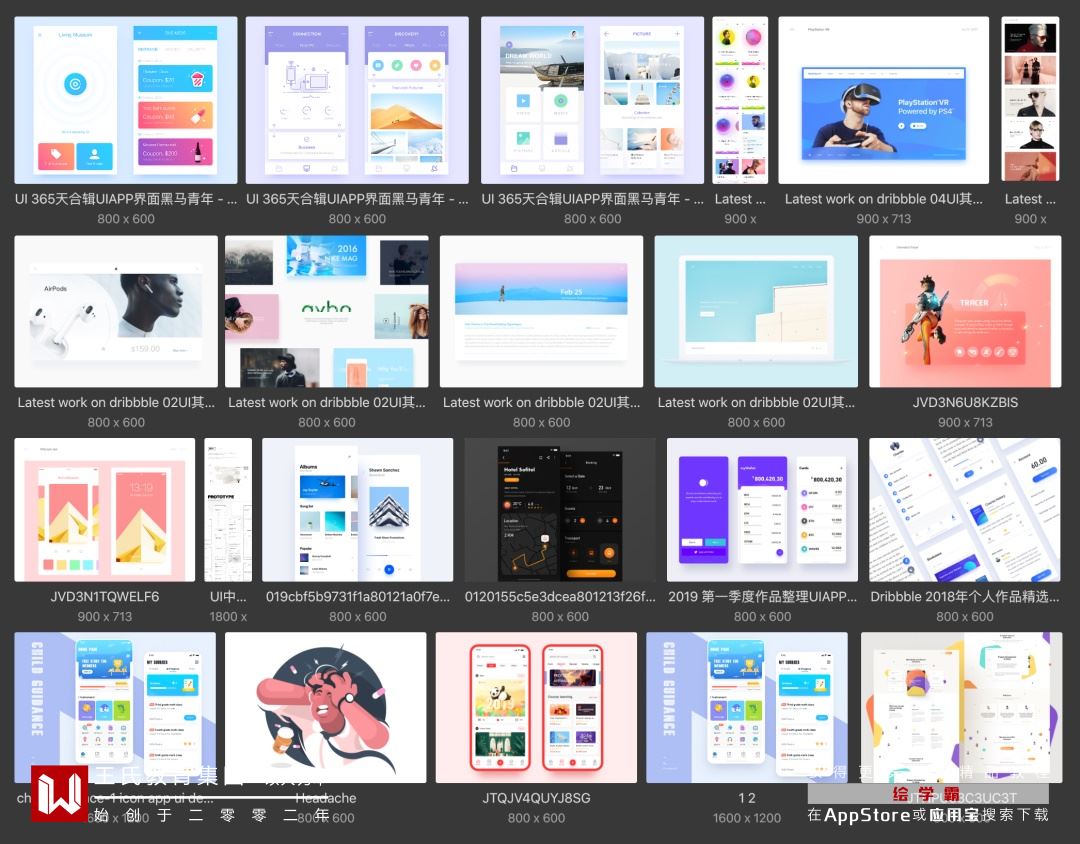This screenshot has width=1080, height=844.
Task: Open the coupon cards app thumbnail
Action: tap(125, 100)
